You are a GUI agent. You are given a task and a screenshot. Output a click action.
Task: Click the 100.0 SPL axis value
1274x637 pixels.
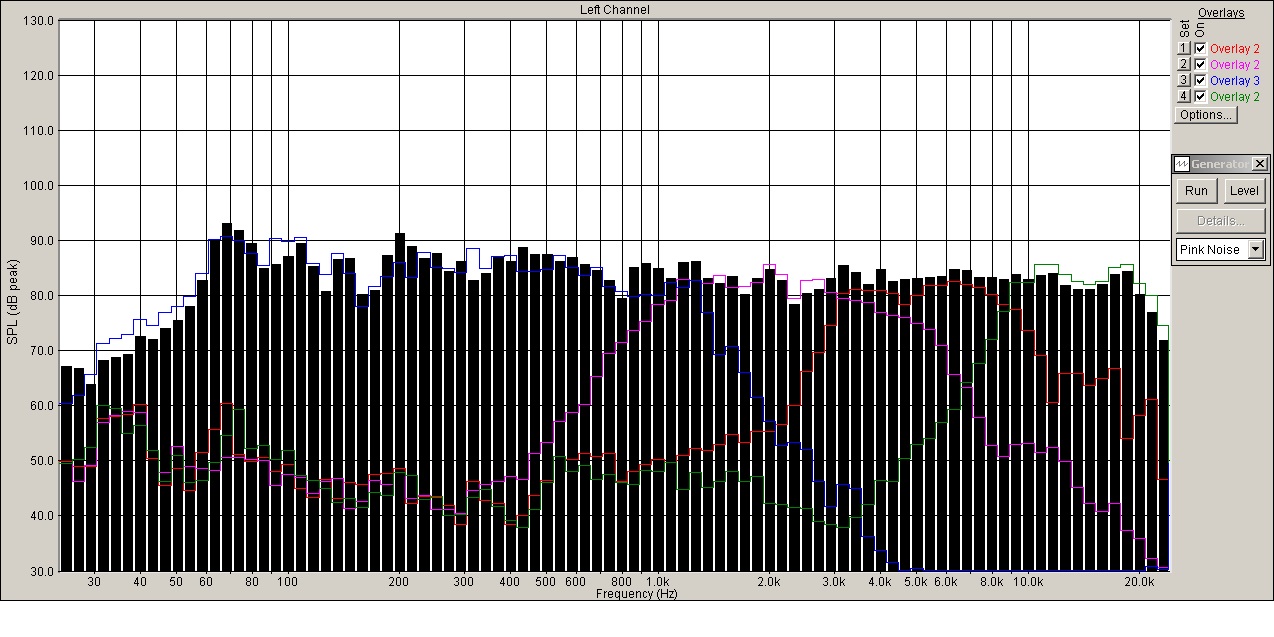point(38,186)
